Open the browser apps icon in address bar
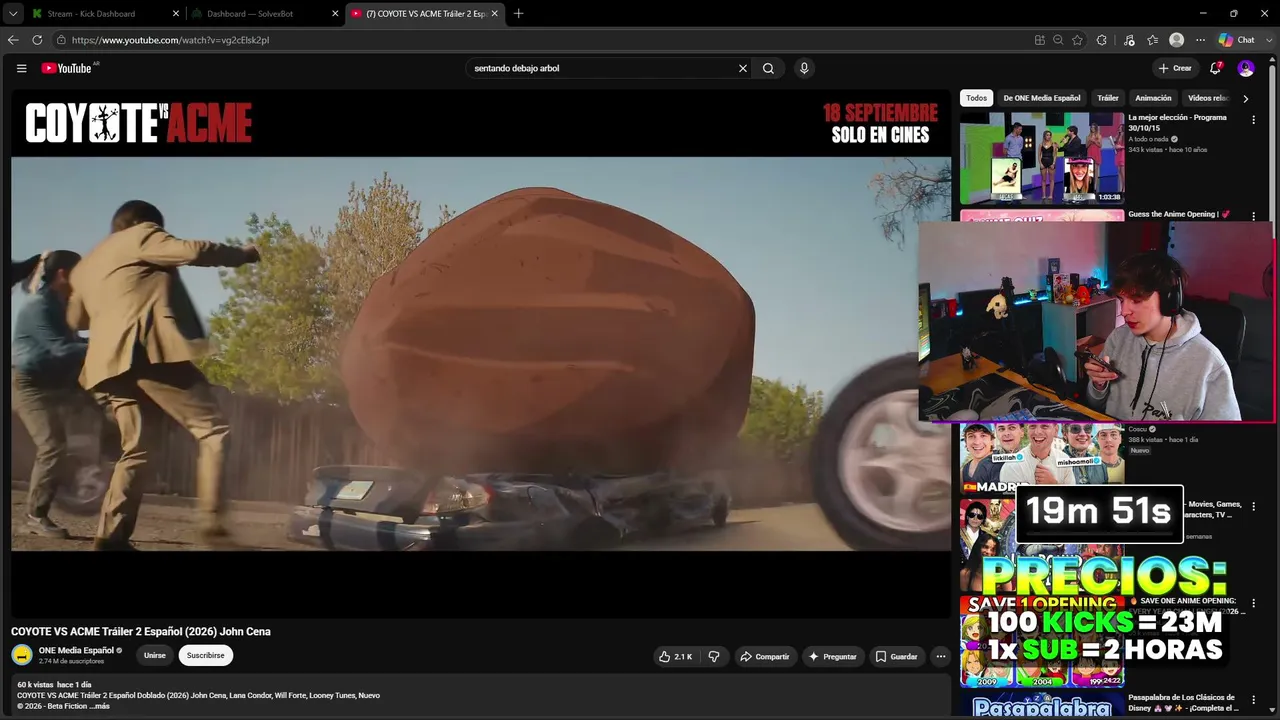The width and height of the screenshot is (1280, 720). 1040,40
